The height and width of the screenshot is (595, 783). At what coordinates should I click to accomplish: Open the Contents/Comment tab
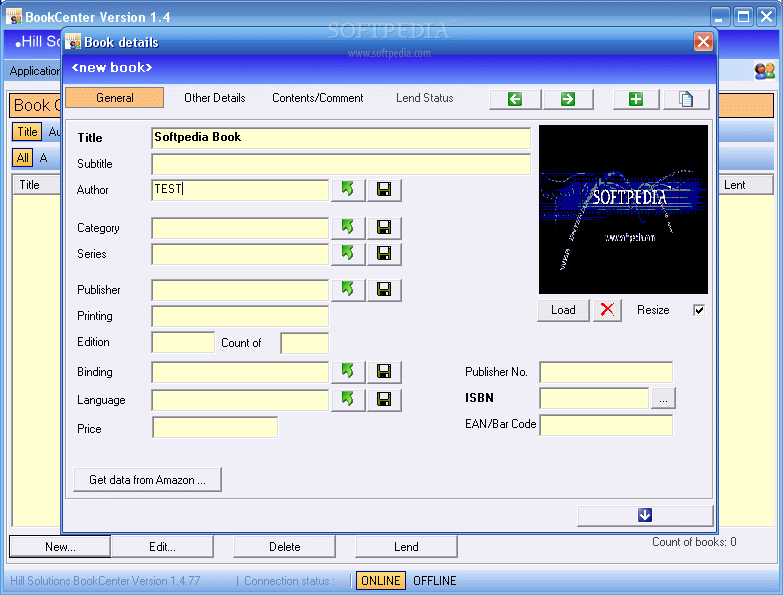tap(318, 98)
